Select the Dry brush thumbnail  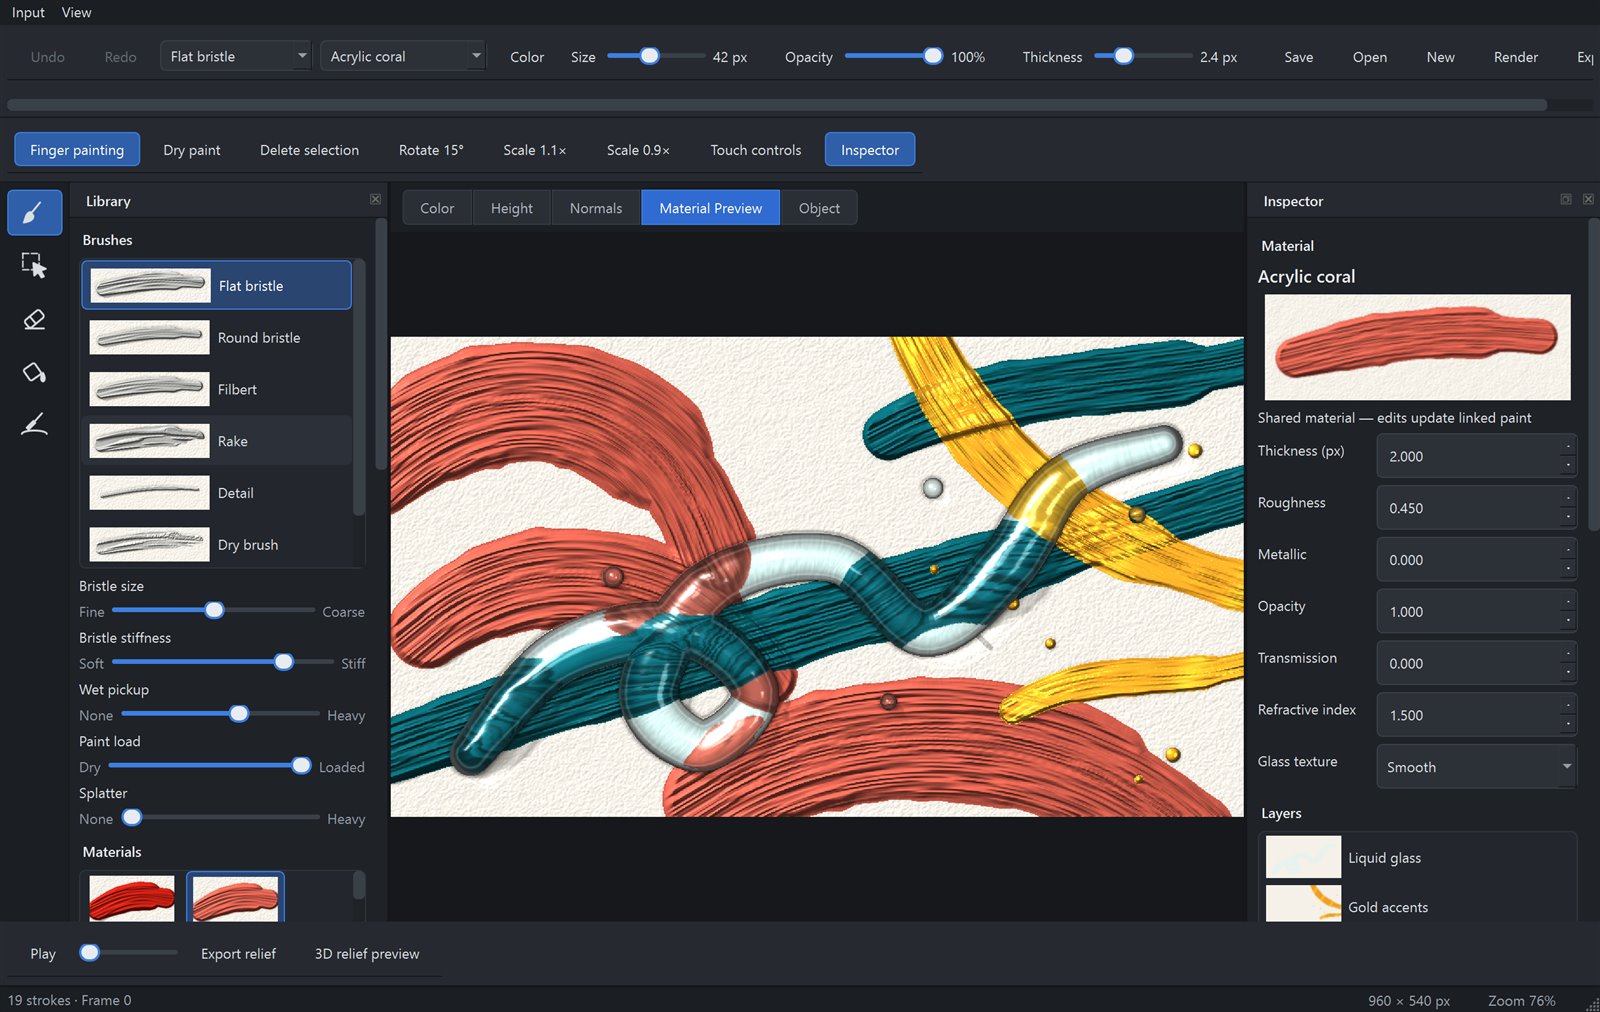[x=149, y=545]
